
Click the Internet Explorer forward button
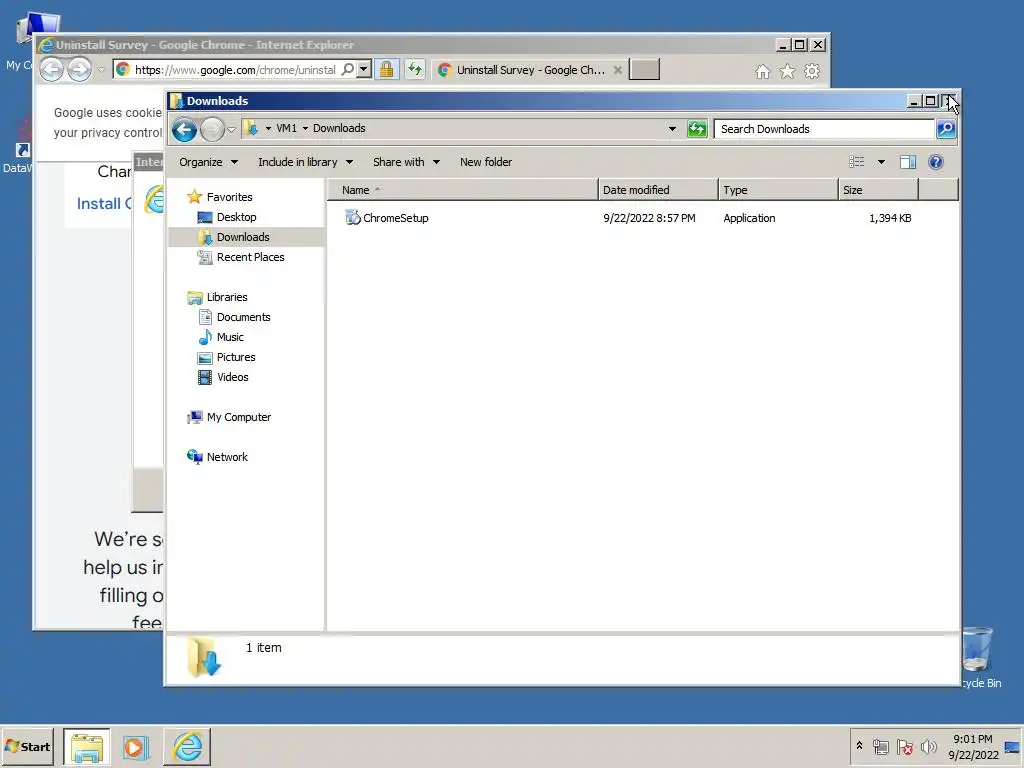point(80,69)
